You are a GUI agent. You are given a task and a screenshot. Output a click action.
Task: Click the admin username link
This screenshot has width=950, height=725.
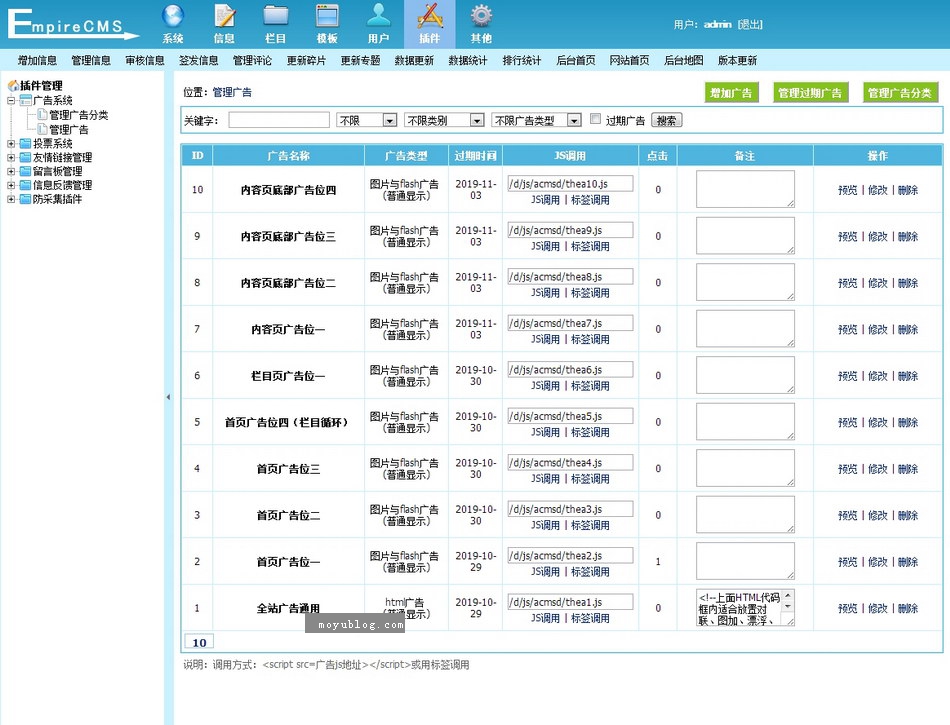[717, 24]
